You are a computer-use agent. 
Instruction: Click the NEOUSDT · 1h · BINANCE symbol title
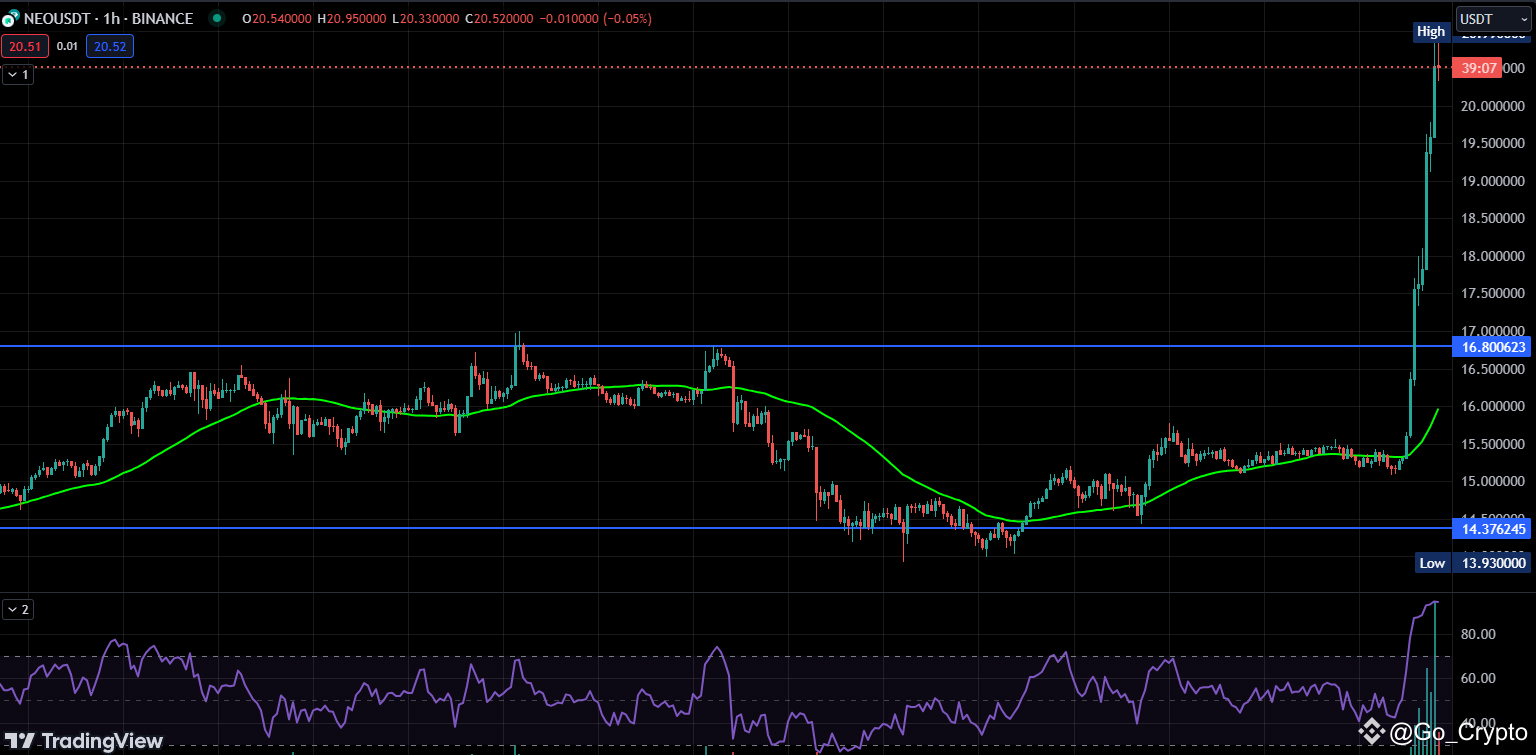point(108,18)
